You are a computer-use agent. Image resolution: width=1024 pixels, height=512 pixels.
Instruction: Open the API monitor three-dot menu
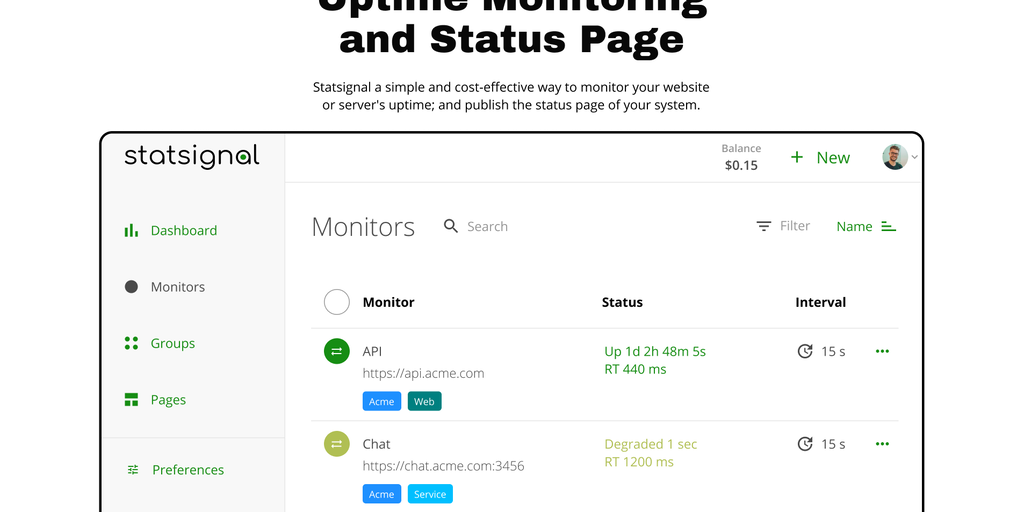(x=882, y=351)
